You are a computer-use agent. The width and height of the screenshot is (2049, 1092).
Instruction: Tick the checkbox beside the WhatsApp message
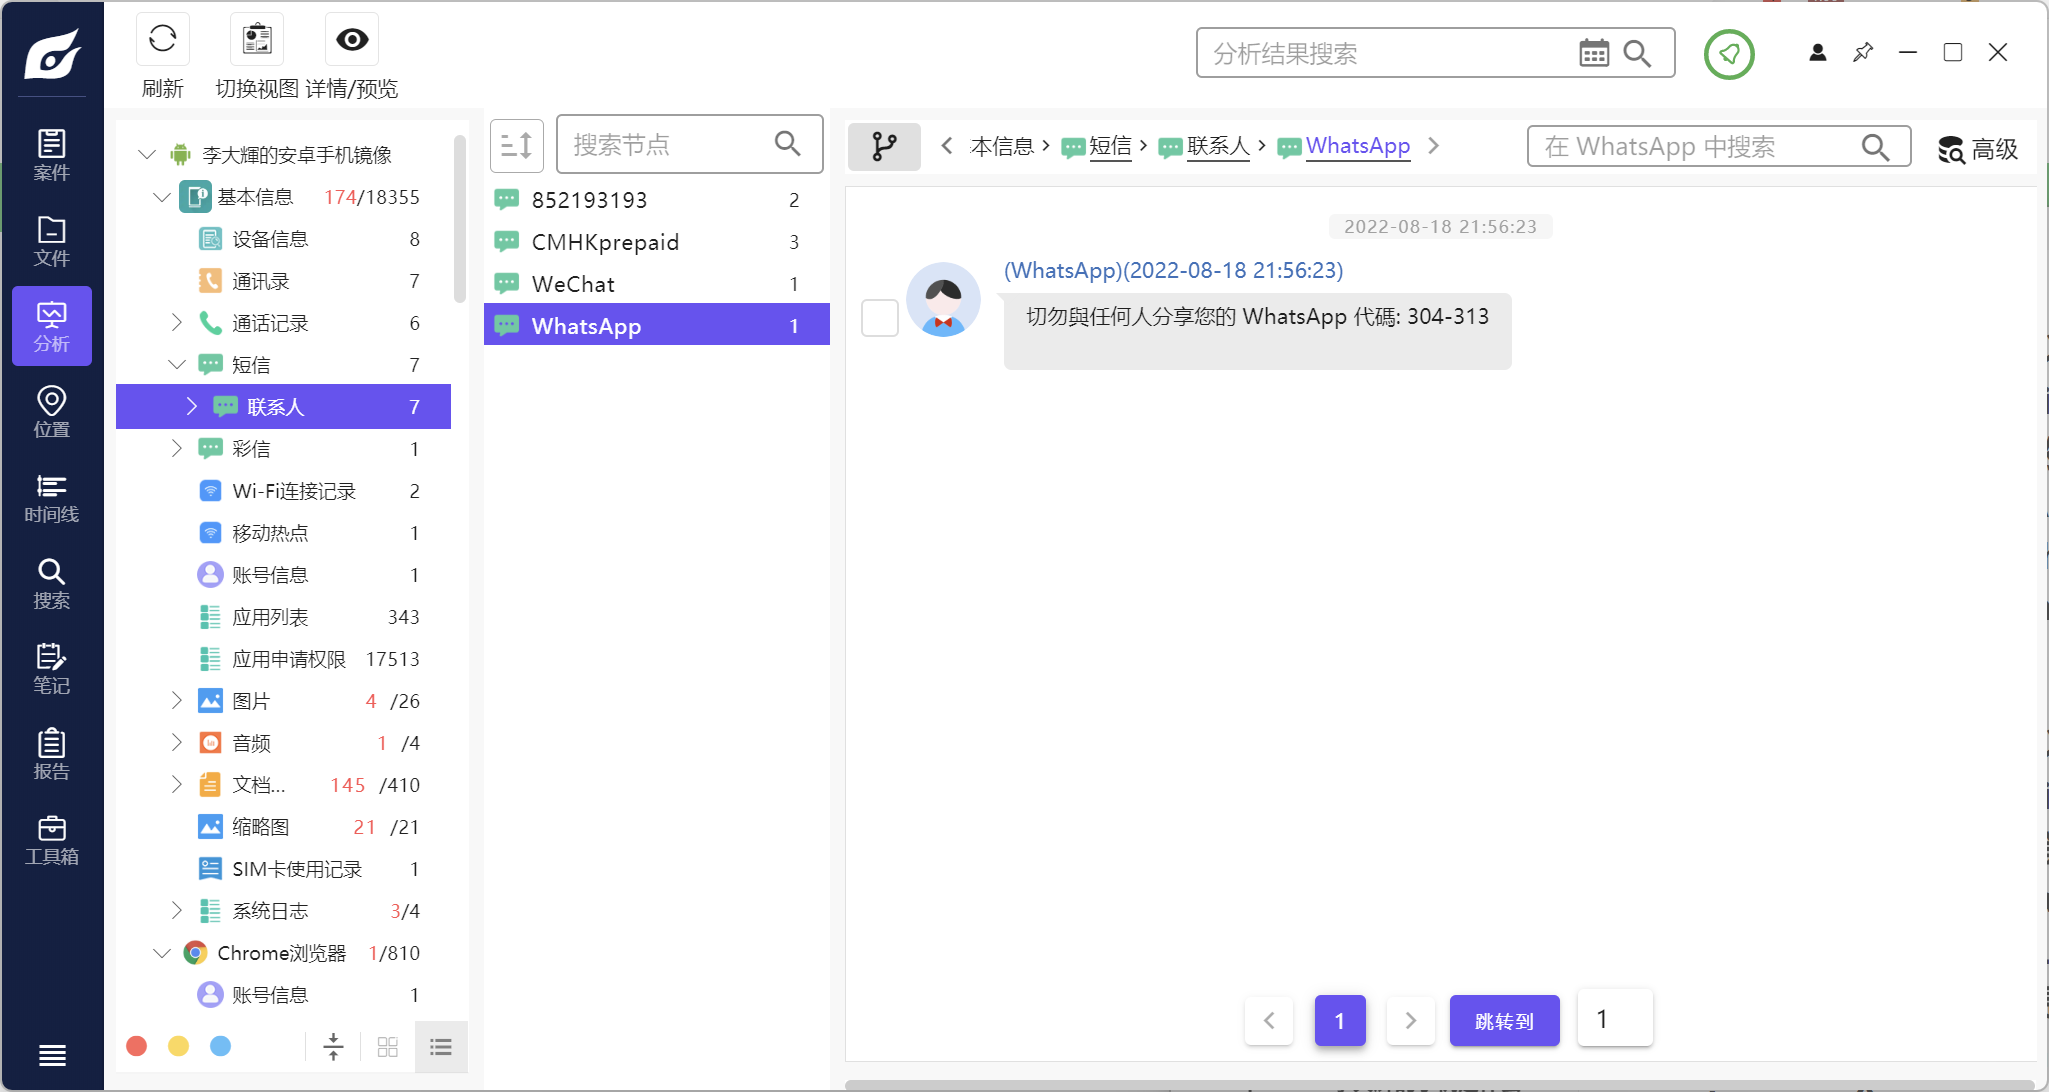(x=880, y=318)
